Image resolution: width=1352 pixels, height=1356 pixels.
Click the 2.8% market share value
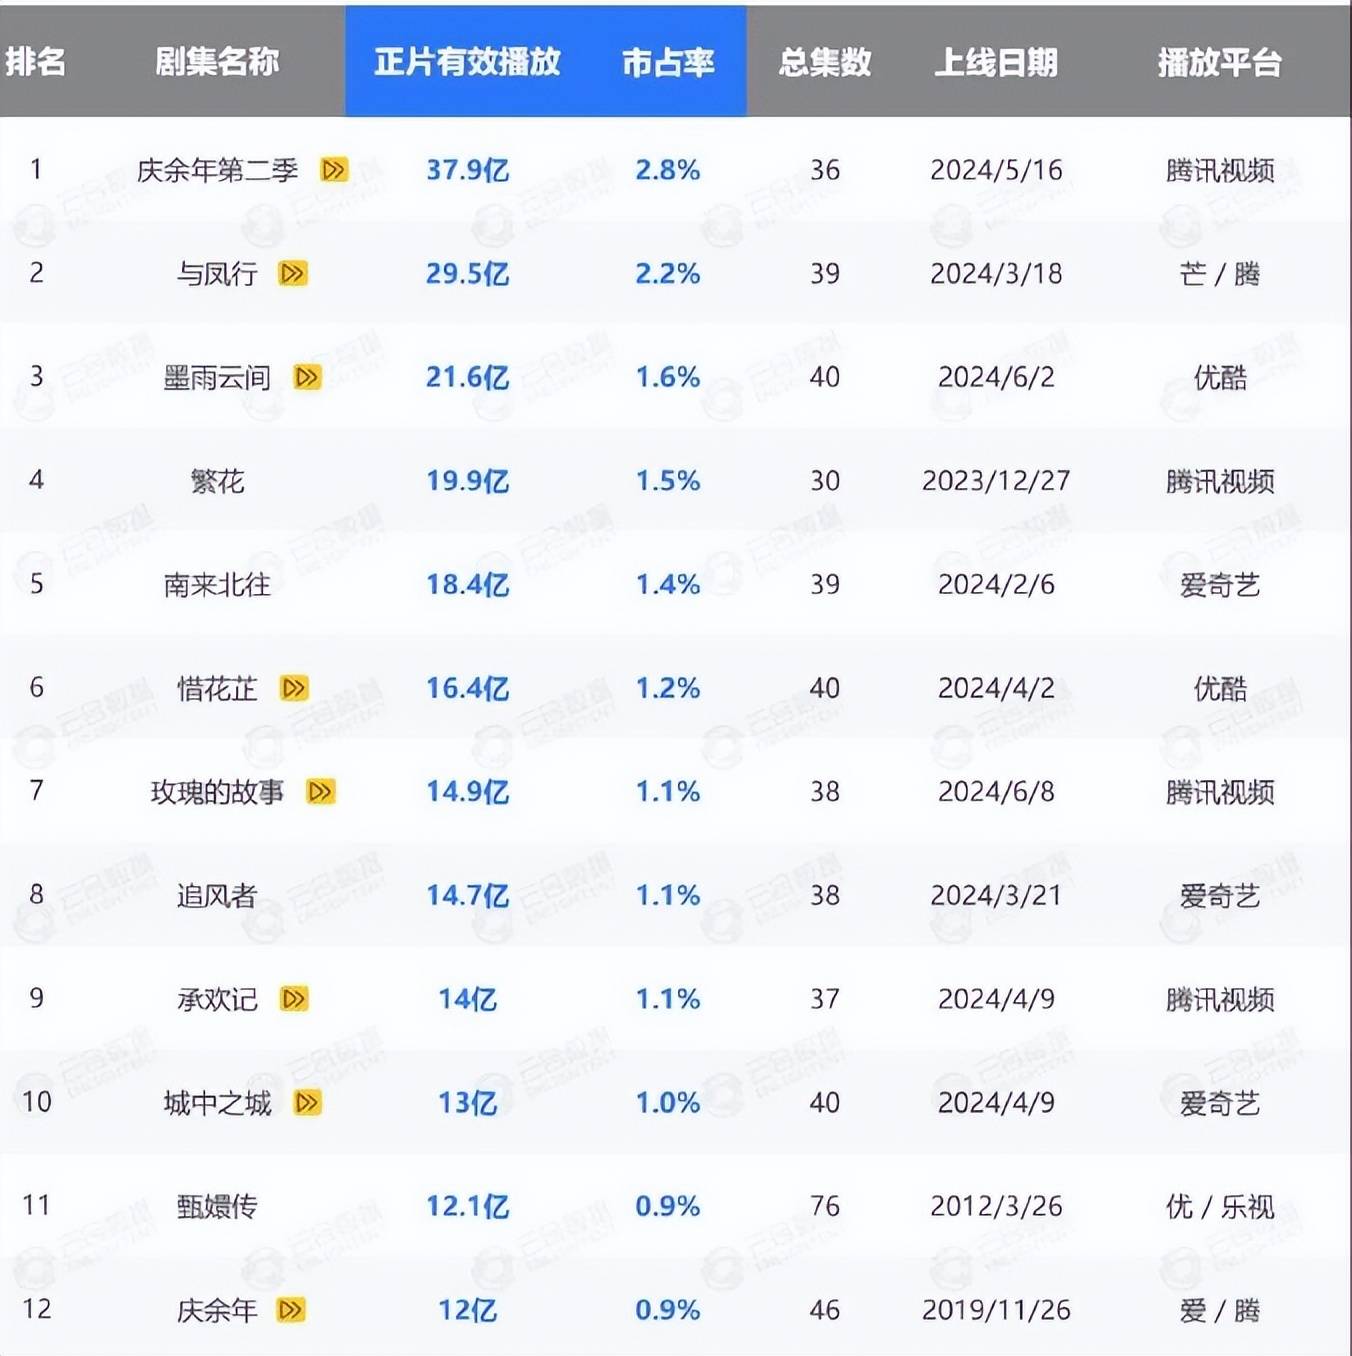[x=668, y=170]
